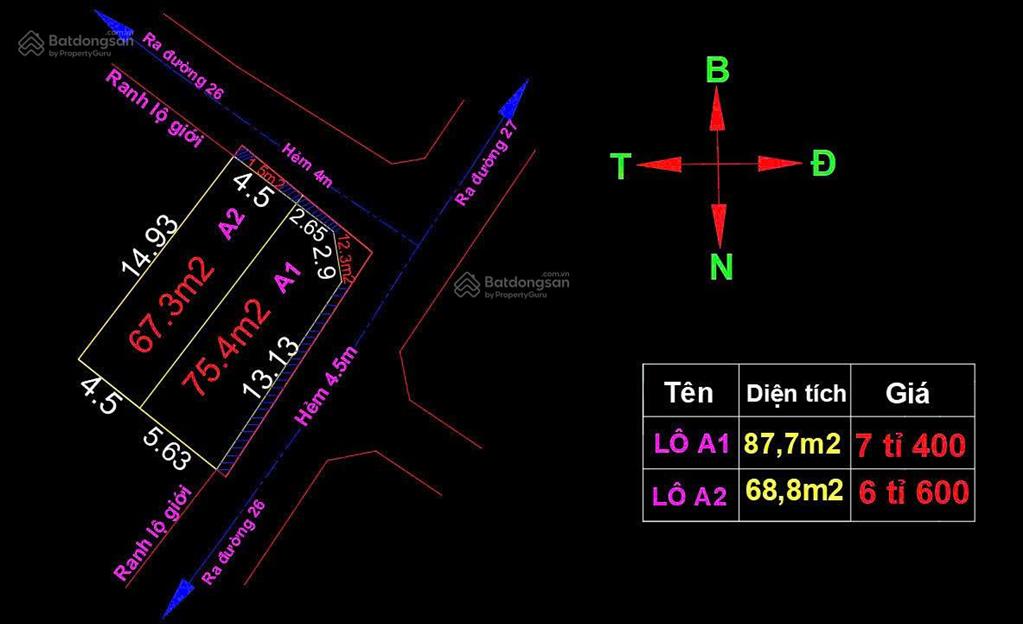Image resolution: width=1023 pixels, height=624 pixels.
Task: Click the green "B" north compass letter
Action: pyautogui.click(x=717, y=70)
